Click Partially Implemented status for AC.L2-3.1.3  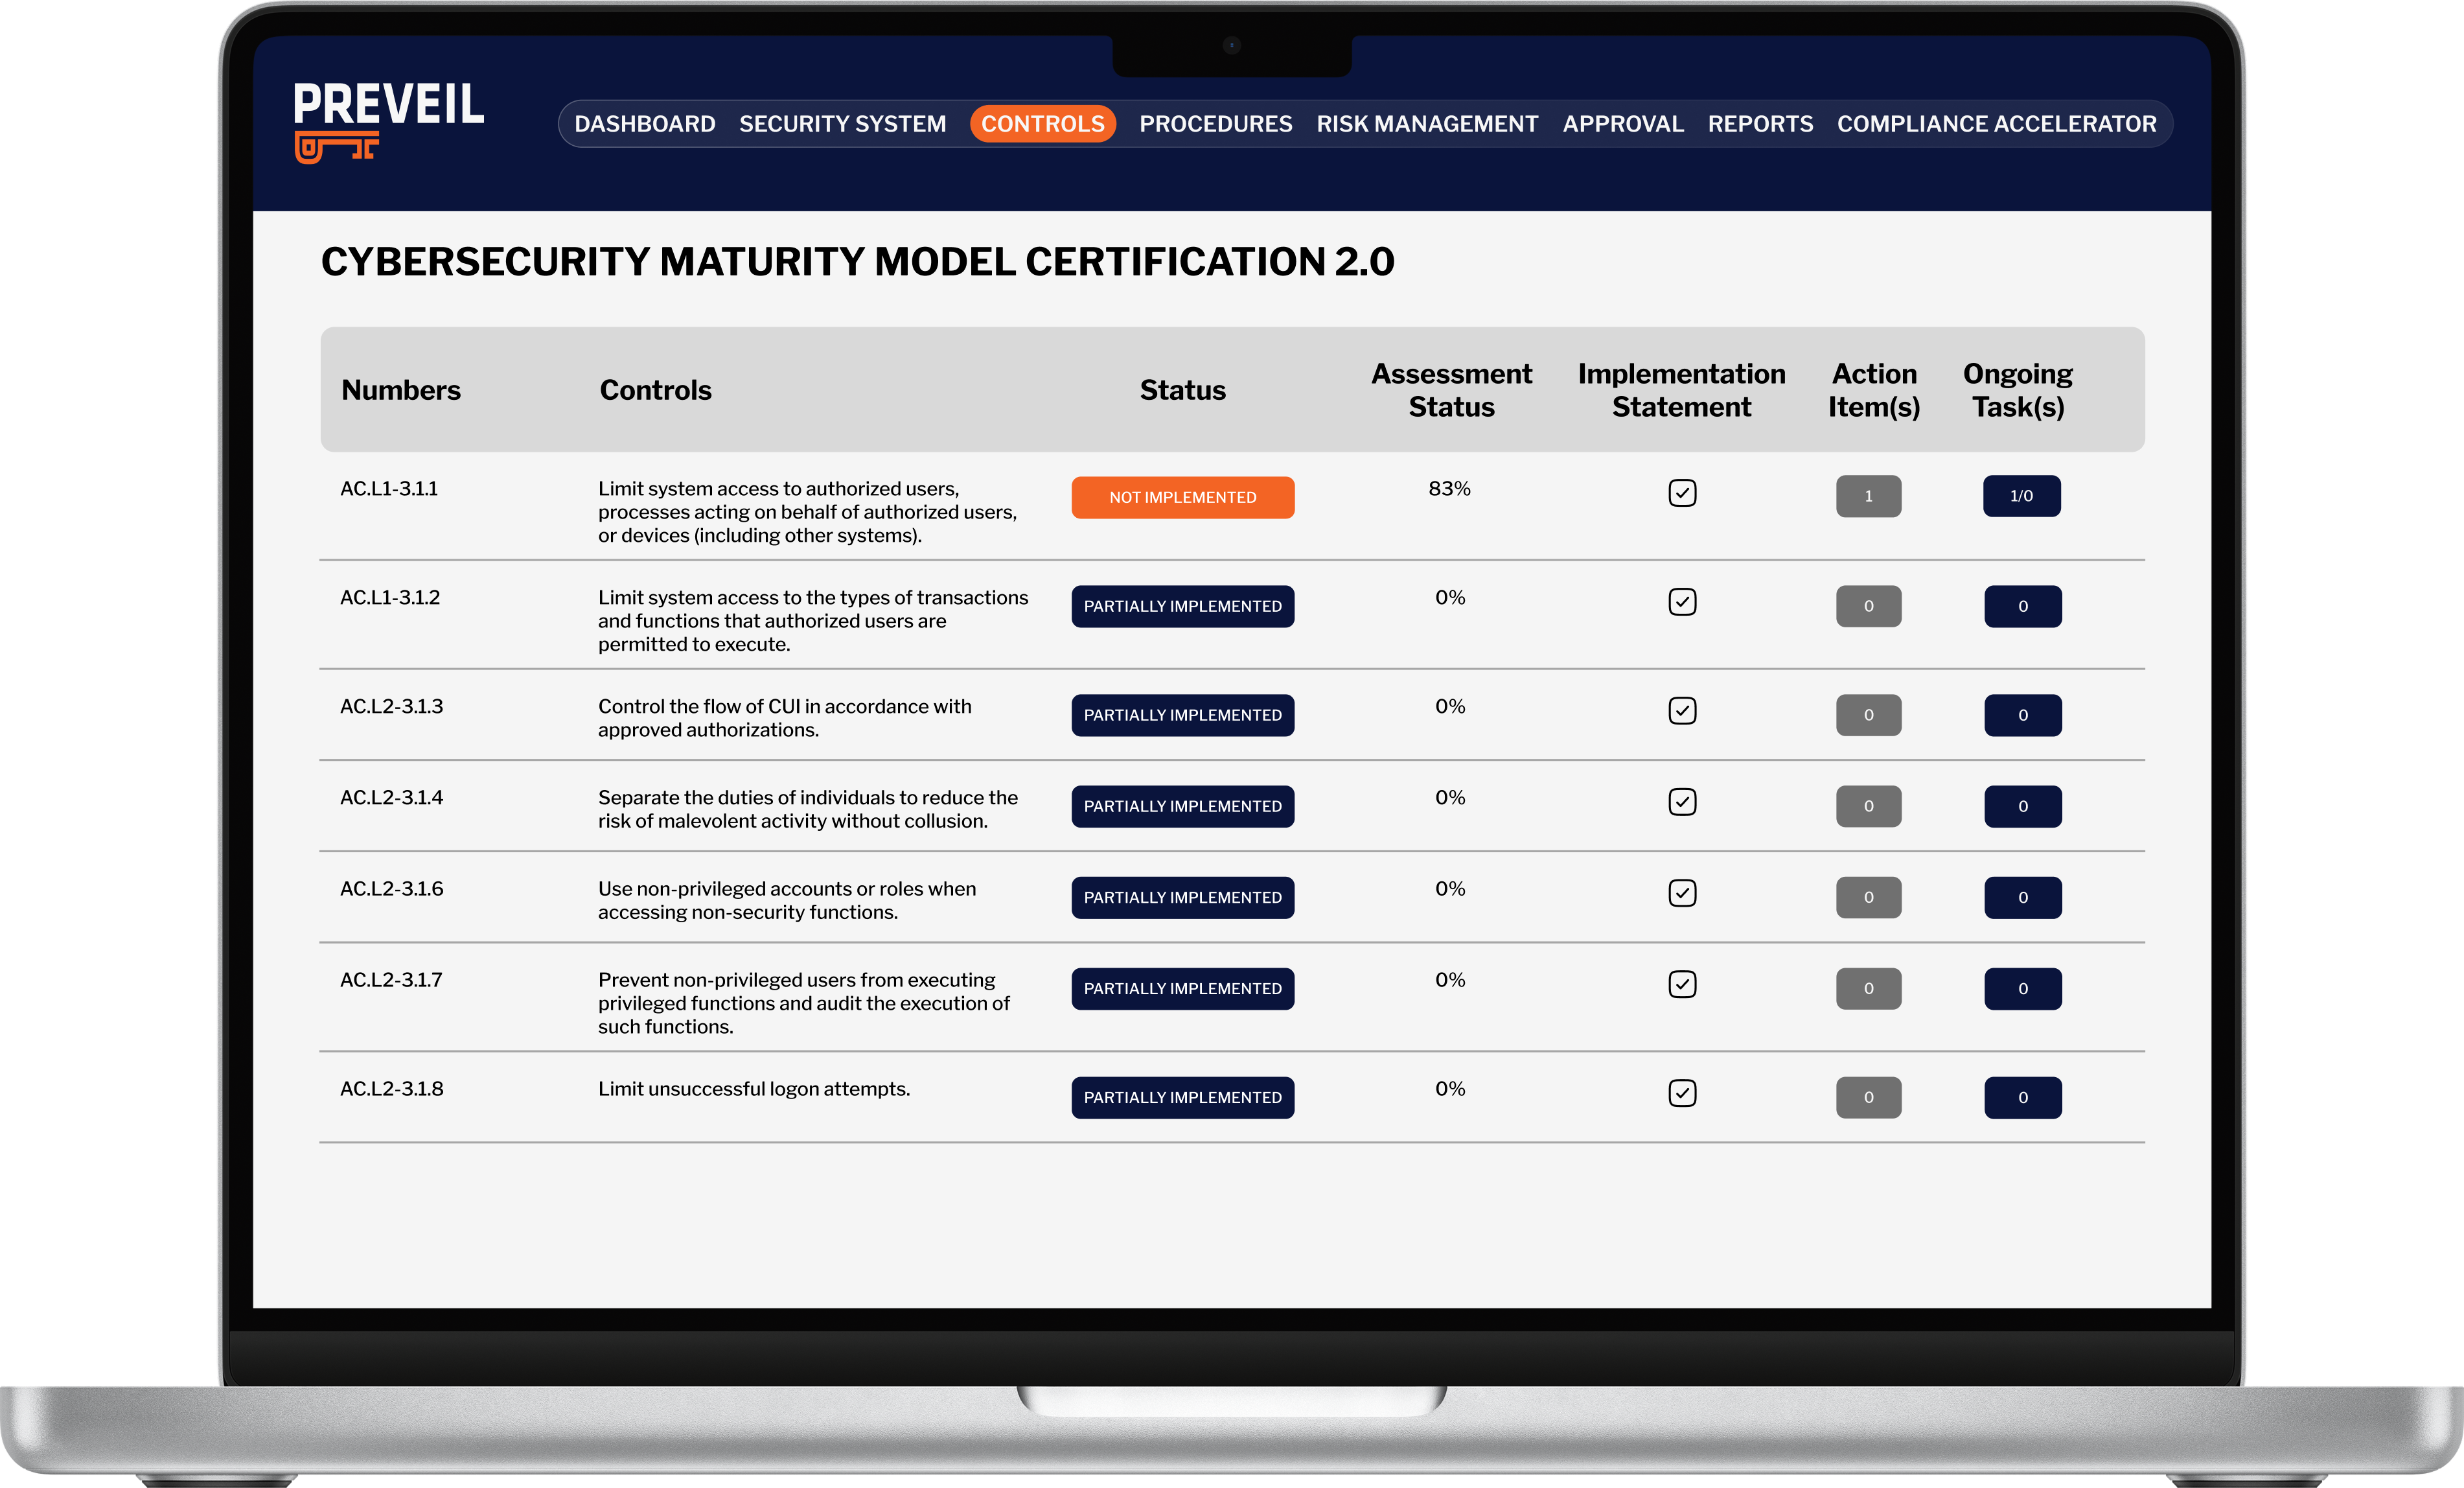point(1183,715)
